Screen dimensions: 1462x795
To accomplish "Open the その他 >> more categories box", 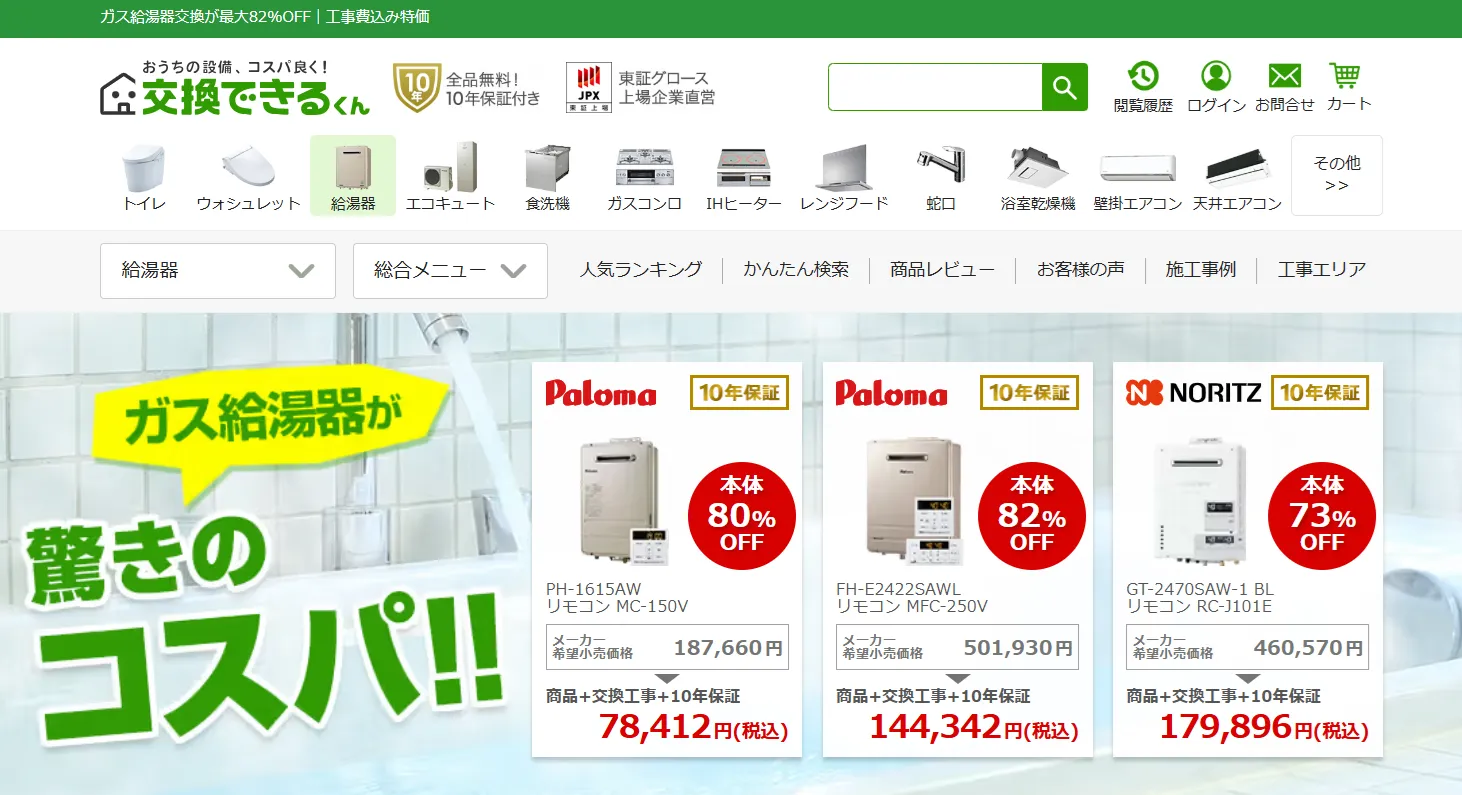I will [x=1336, y=175].
